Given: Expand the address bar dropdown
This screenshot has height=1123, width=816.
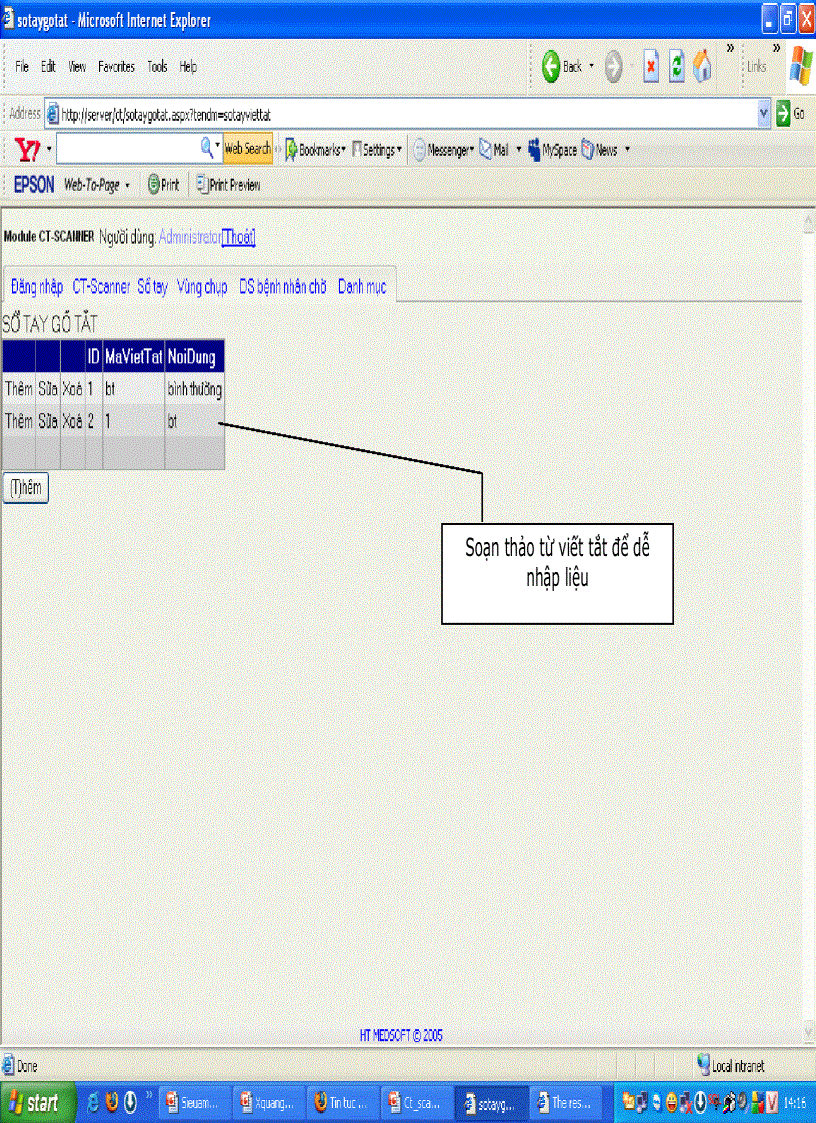Looking at the screenshot, I should (x=765, y=114).
